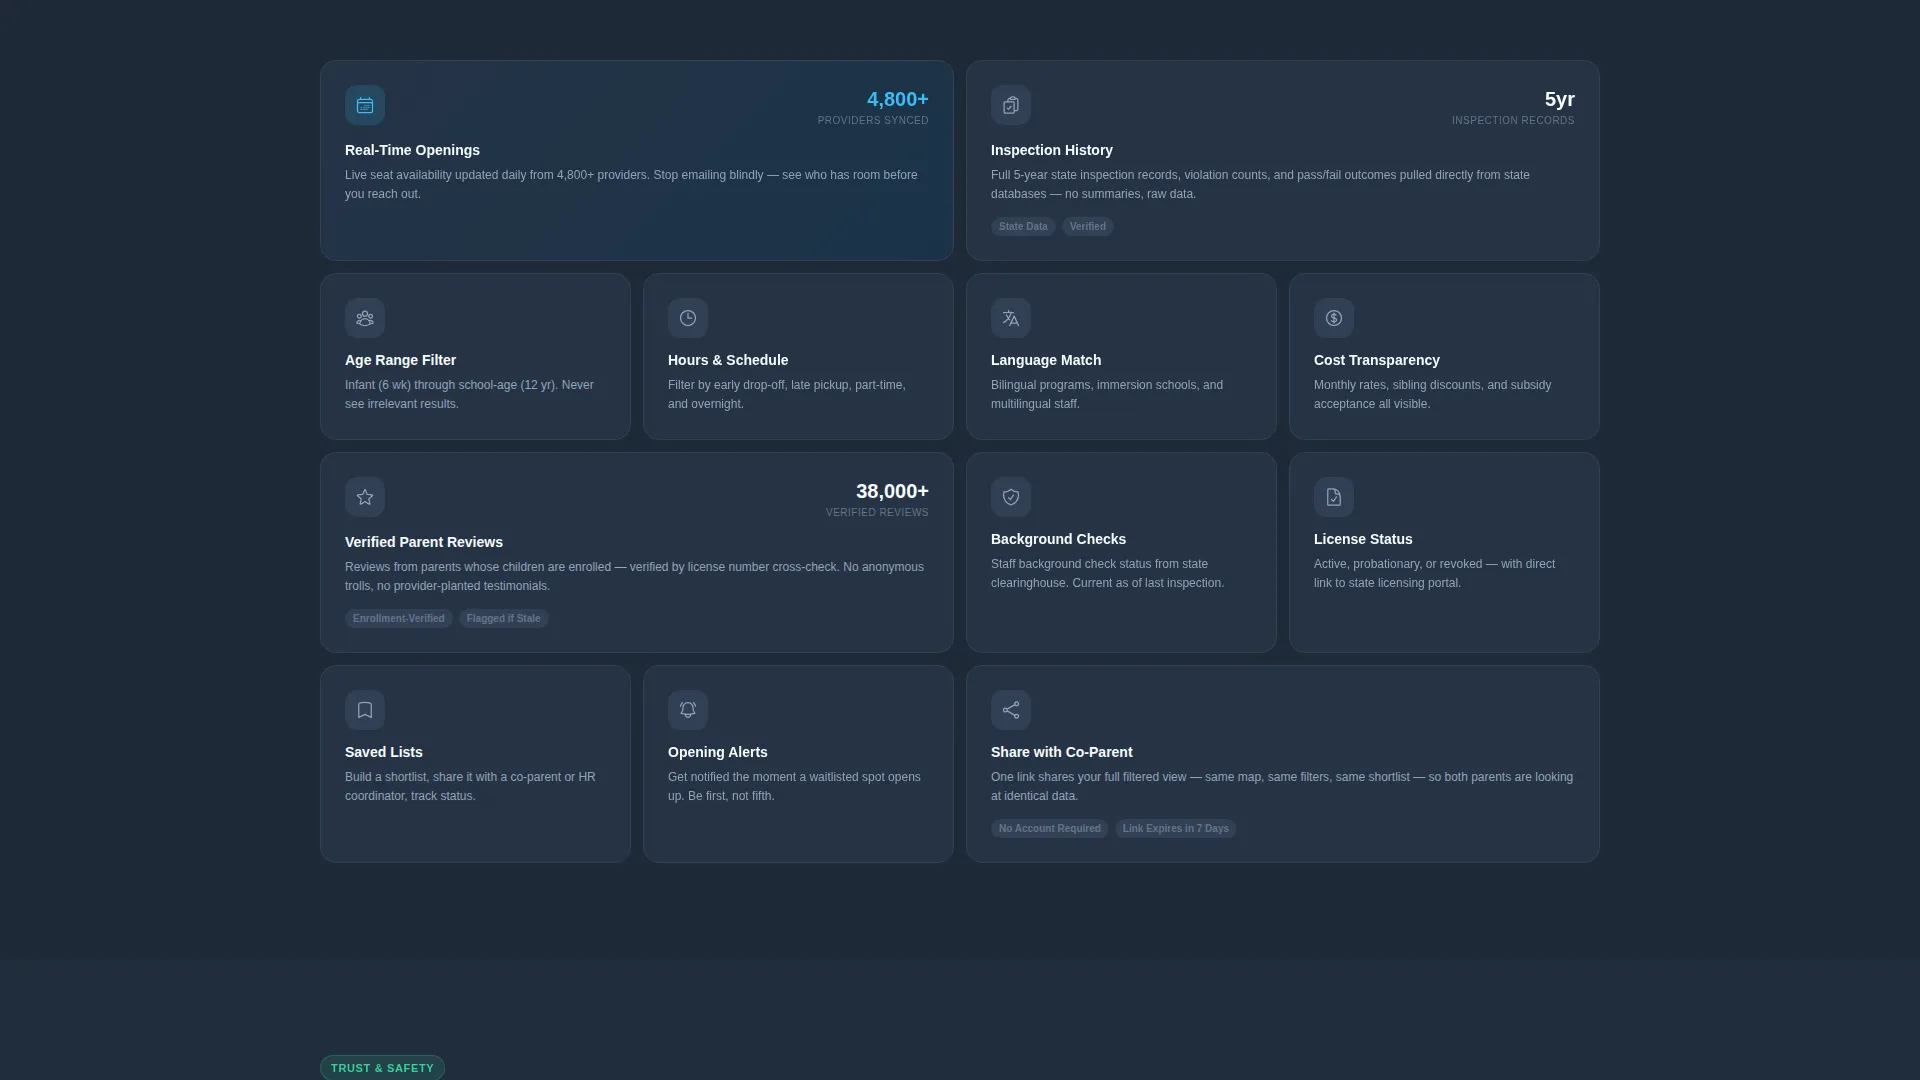
Task: Click the description starting "Bilingual programs, immersion schools"
Action: click(x=1121, y=395)
